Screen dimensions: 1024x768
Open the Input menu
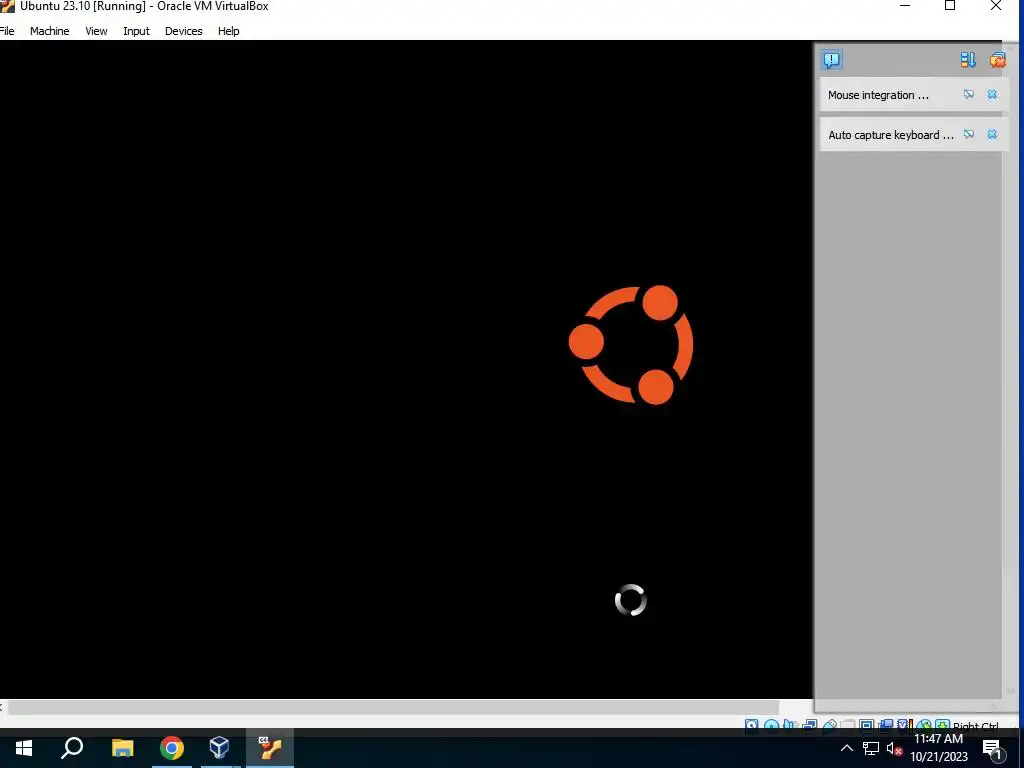point(136,31)
